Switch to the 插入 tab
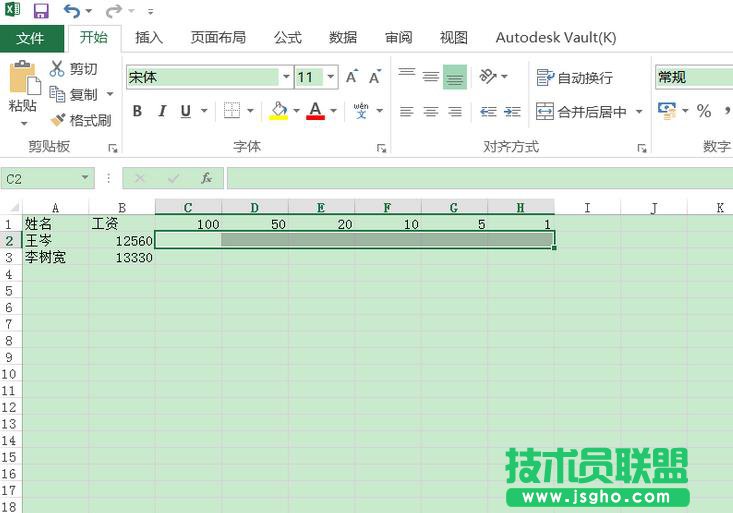This screenshot has width=733, height=513. 149,37
